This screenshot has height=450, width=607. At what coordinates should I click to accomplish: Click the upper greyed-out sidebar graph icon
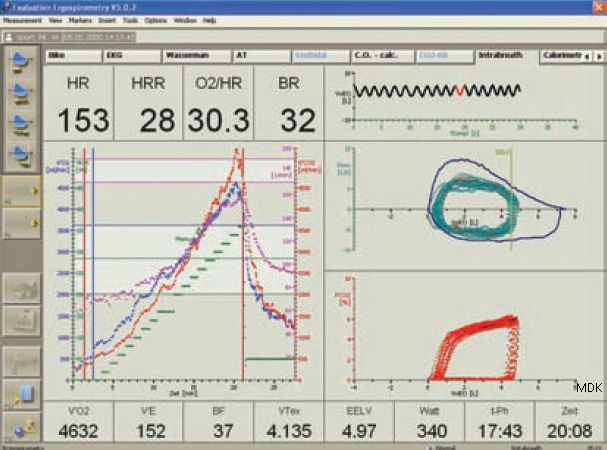tap(21, 289)
